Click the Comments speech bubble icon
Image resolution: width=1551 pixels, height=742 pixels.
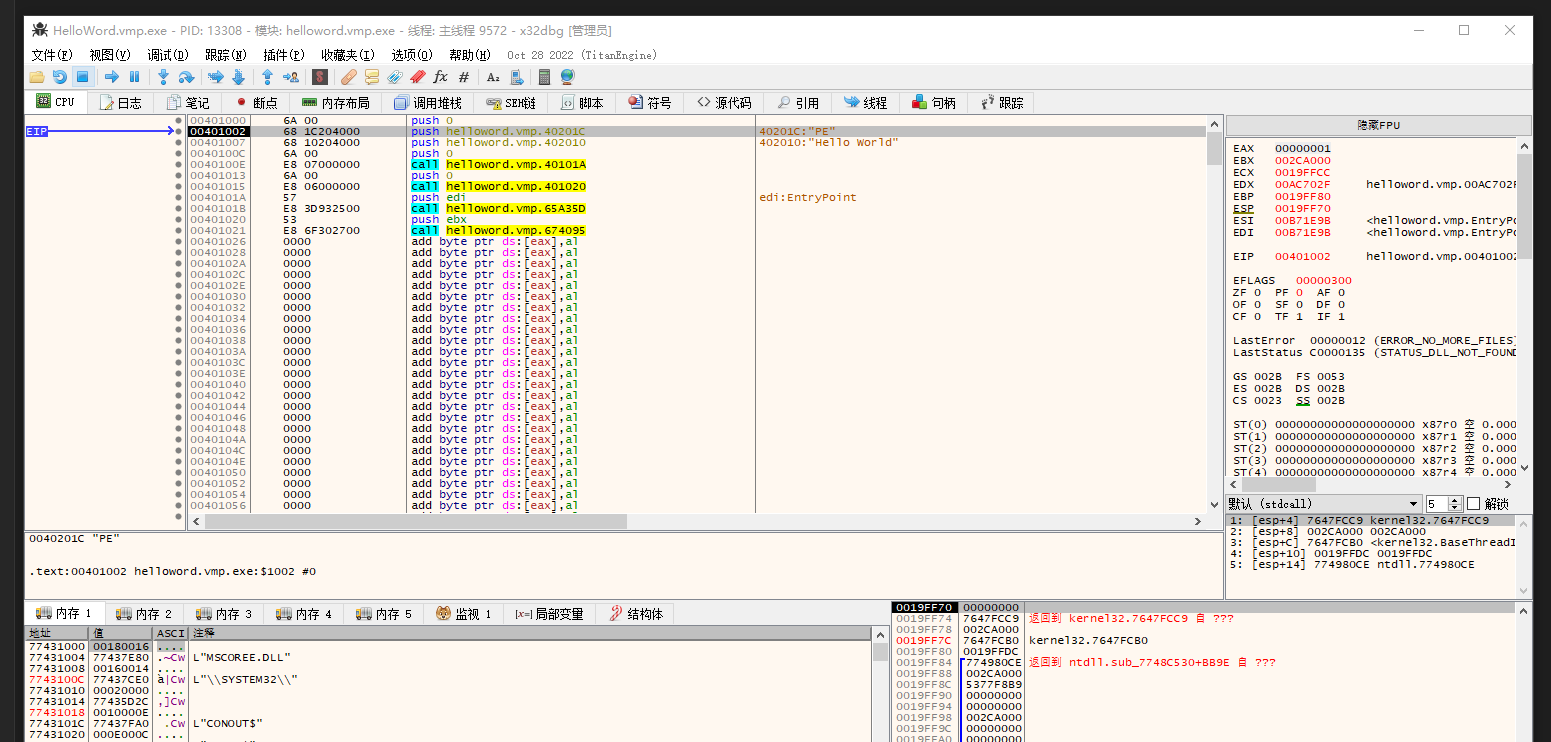[371, 77]
